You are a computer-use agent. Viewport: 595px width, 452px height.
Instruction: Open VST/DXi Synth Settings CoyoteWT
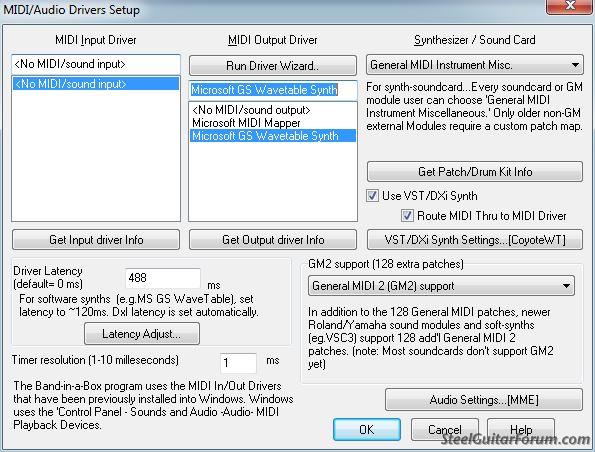(x=475, y=239)
